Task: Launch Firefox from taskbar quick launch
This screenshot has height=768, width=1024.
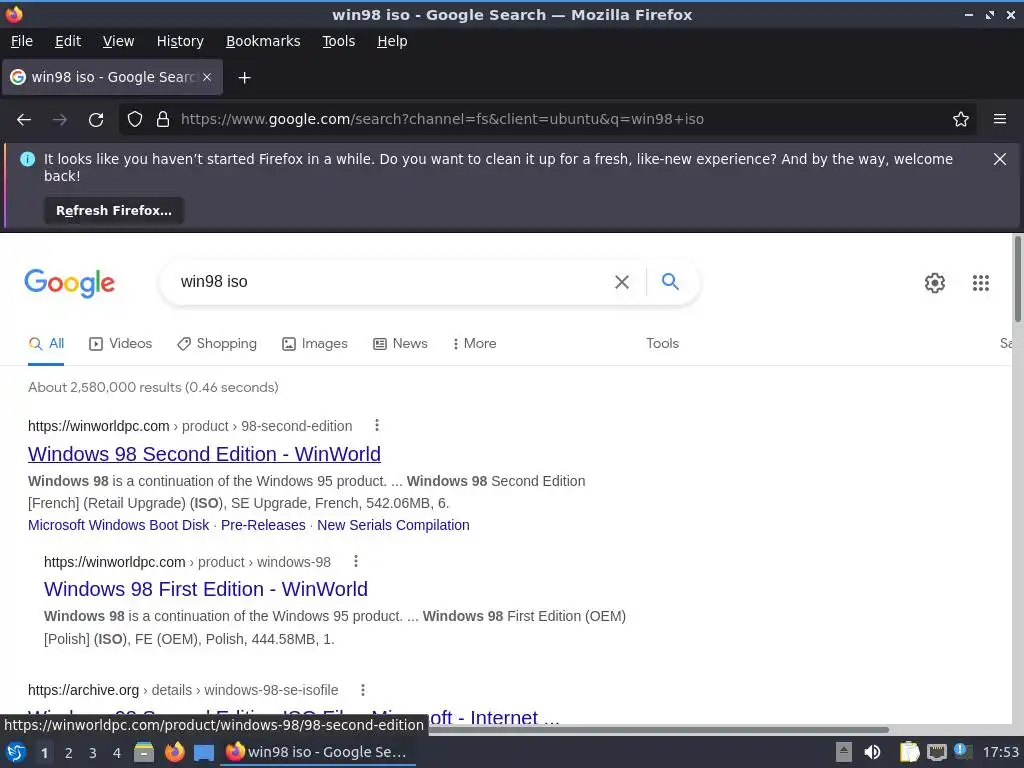Action: (174, 752)
